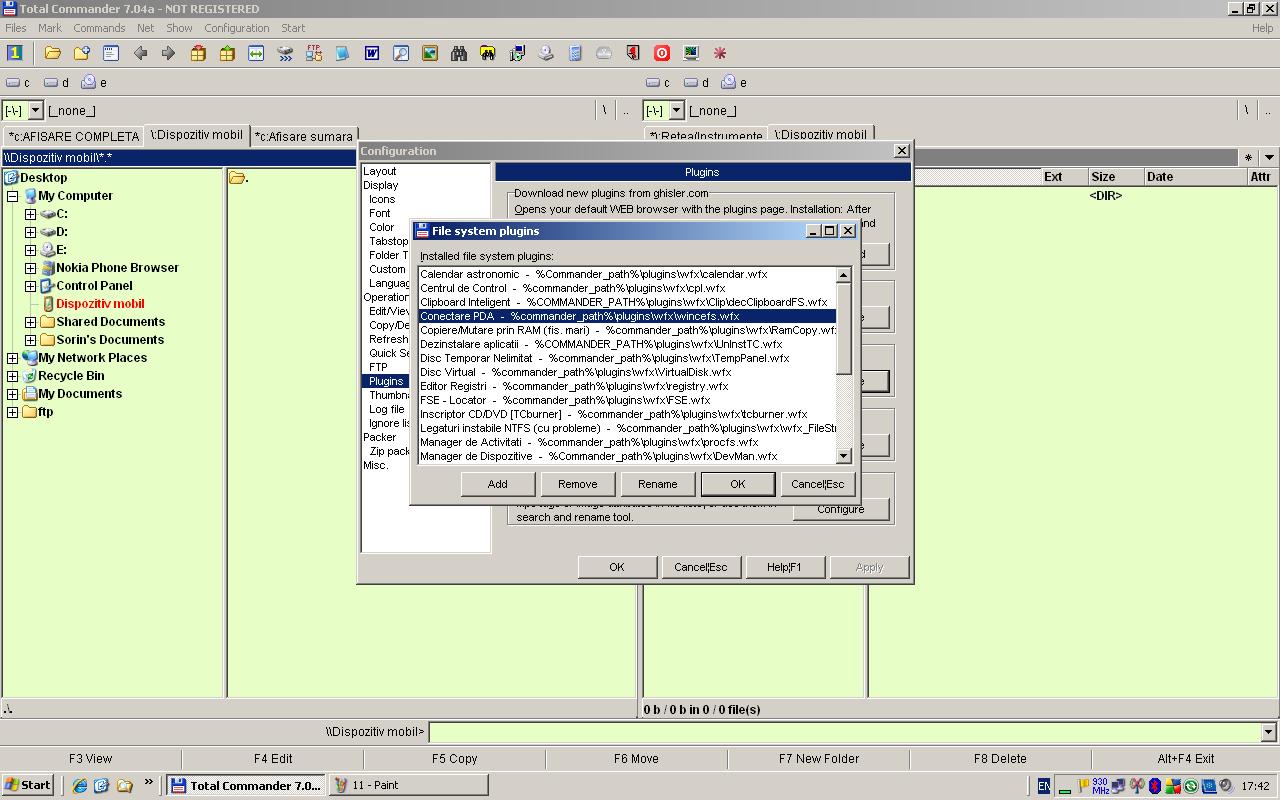Viewport: 1280px width, 800px height.
Task: Open the command line history dropdown
Action: (x=1268, y=732)
